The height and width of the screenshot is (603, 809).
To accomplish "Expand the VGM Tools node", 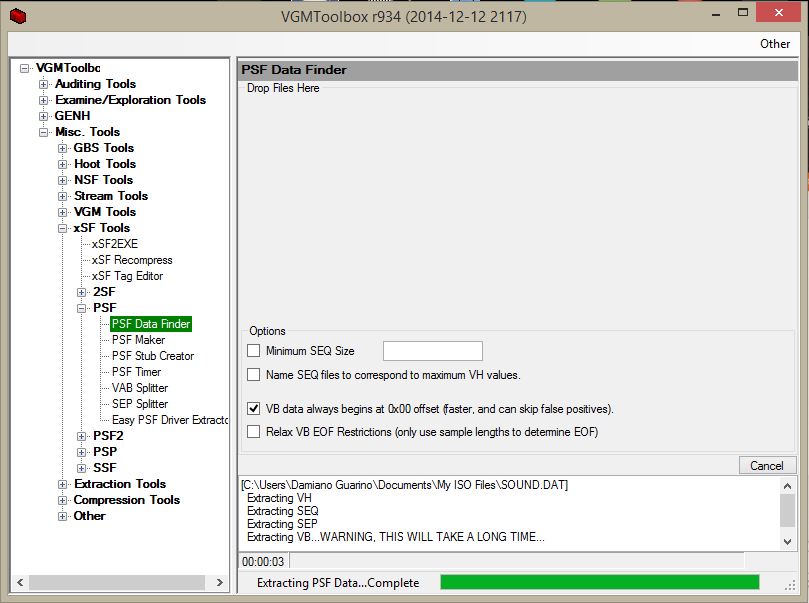I will pos(62,212).
